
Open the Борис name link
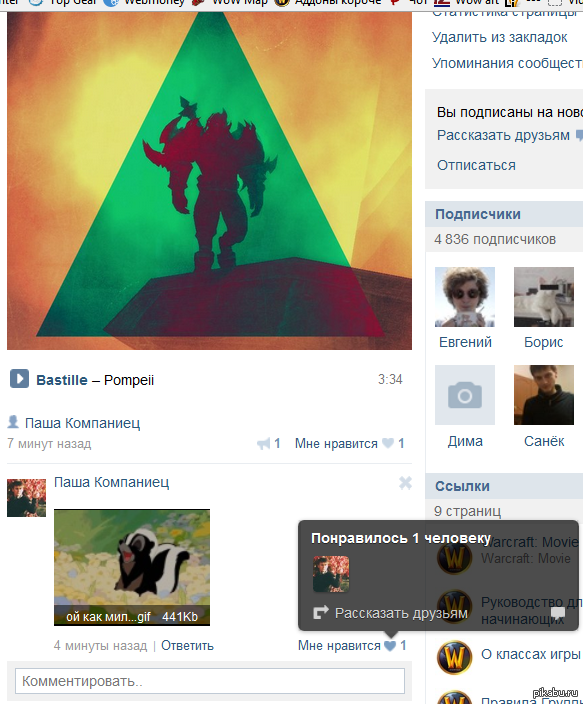pyautogui.click(x=543, y=342)
